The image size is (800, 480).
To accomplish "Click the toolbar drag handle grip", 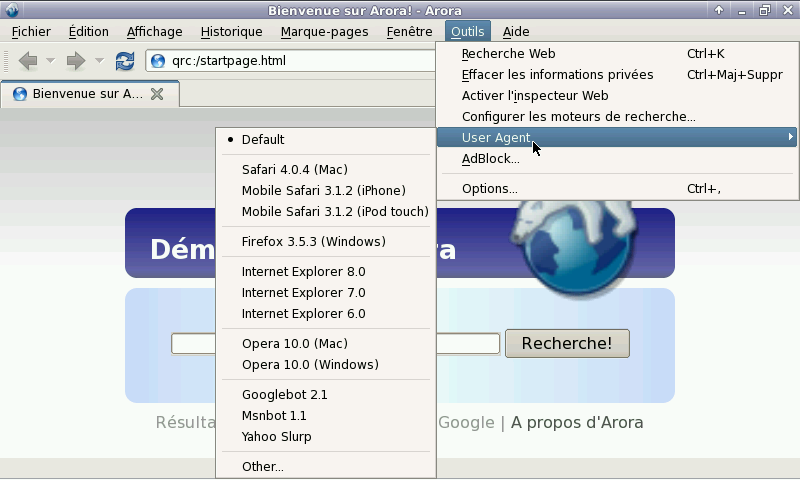I will tap(6, 61).
